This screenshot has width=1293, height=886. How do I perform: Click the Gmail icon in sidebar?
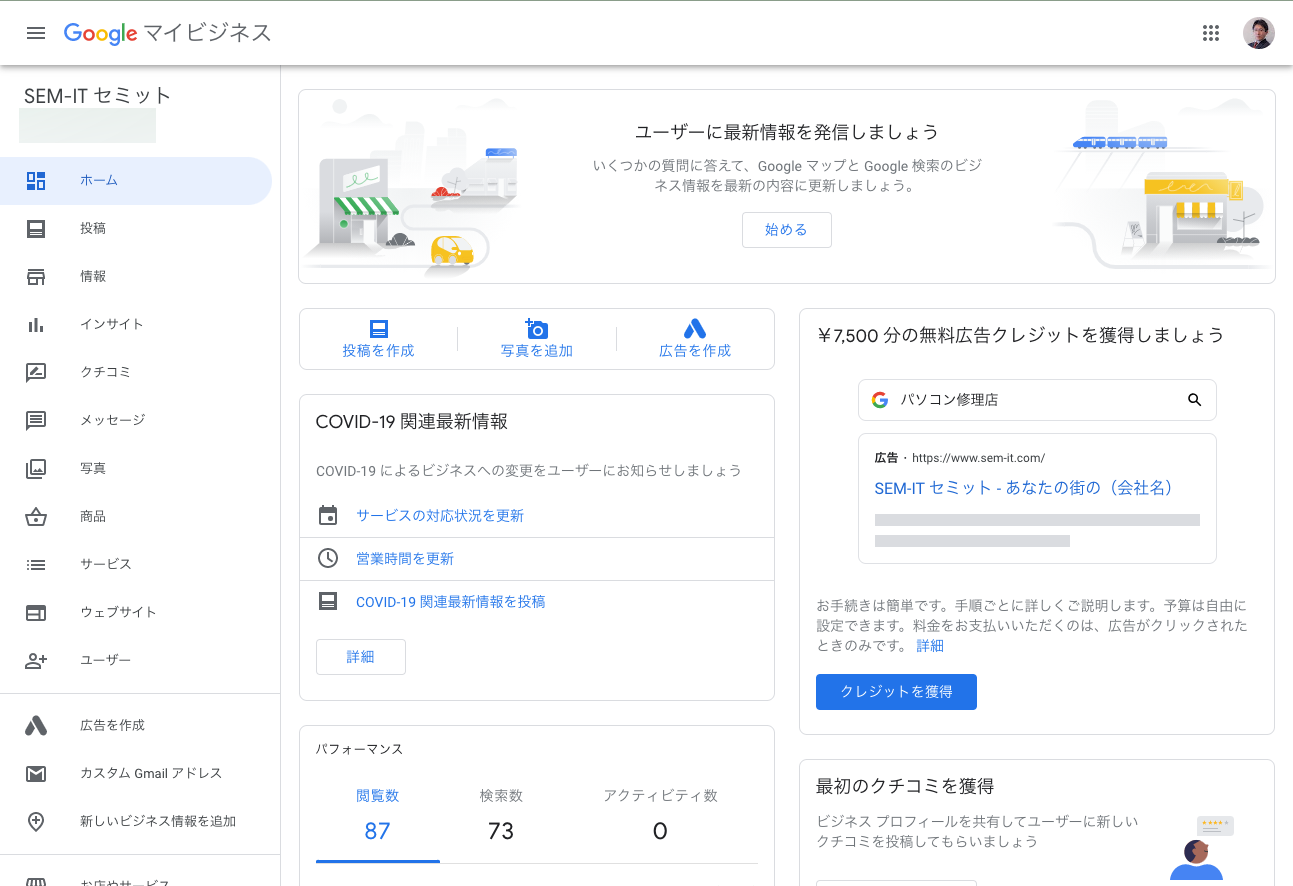pyautogui.click(x=36, y=774)
